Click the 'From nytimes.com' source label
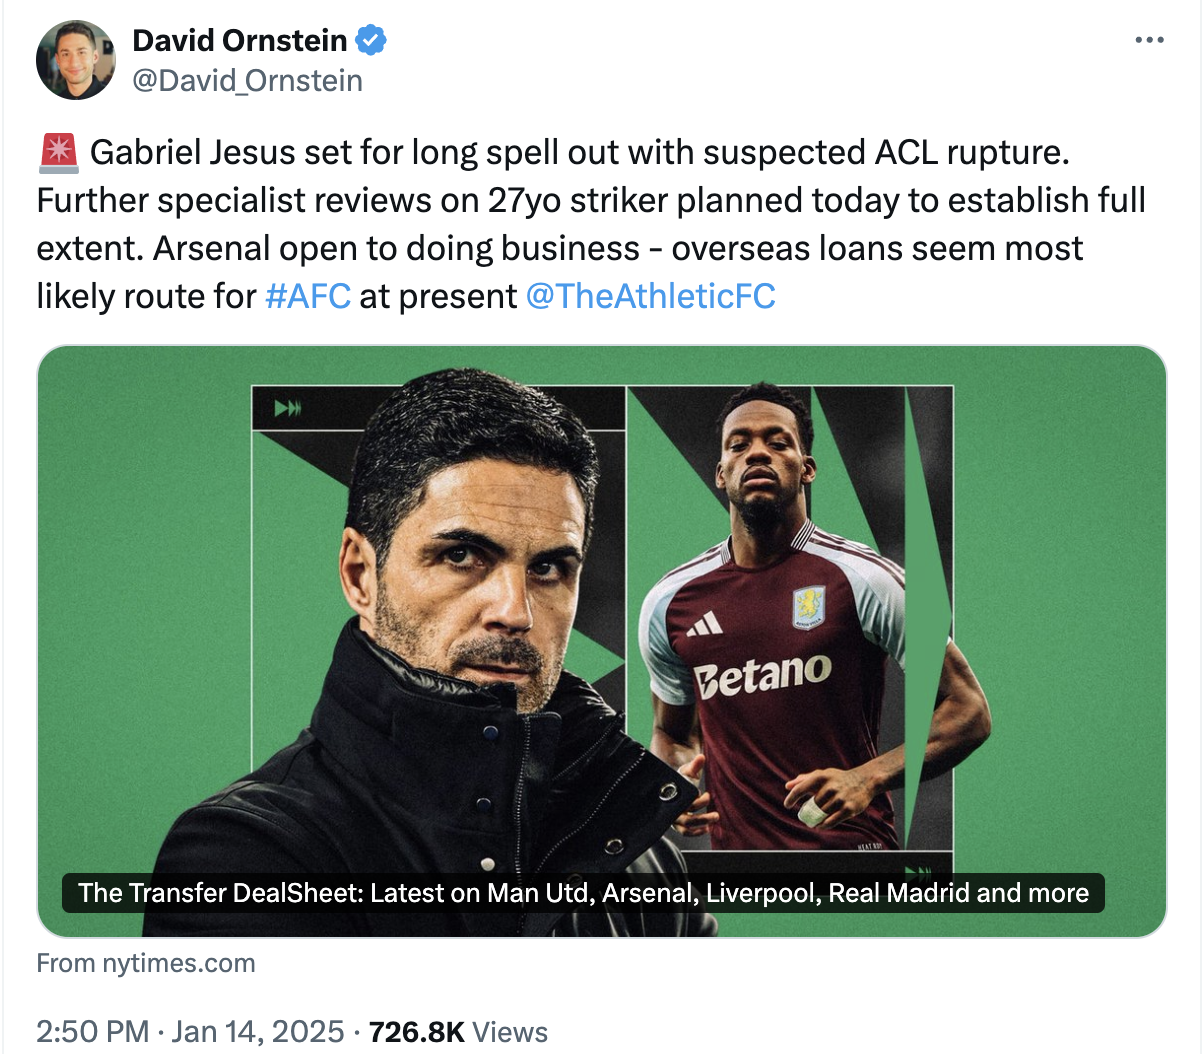 [x=146, y=963]
